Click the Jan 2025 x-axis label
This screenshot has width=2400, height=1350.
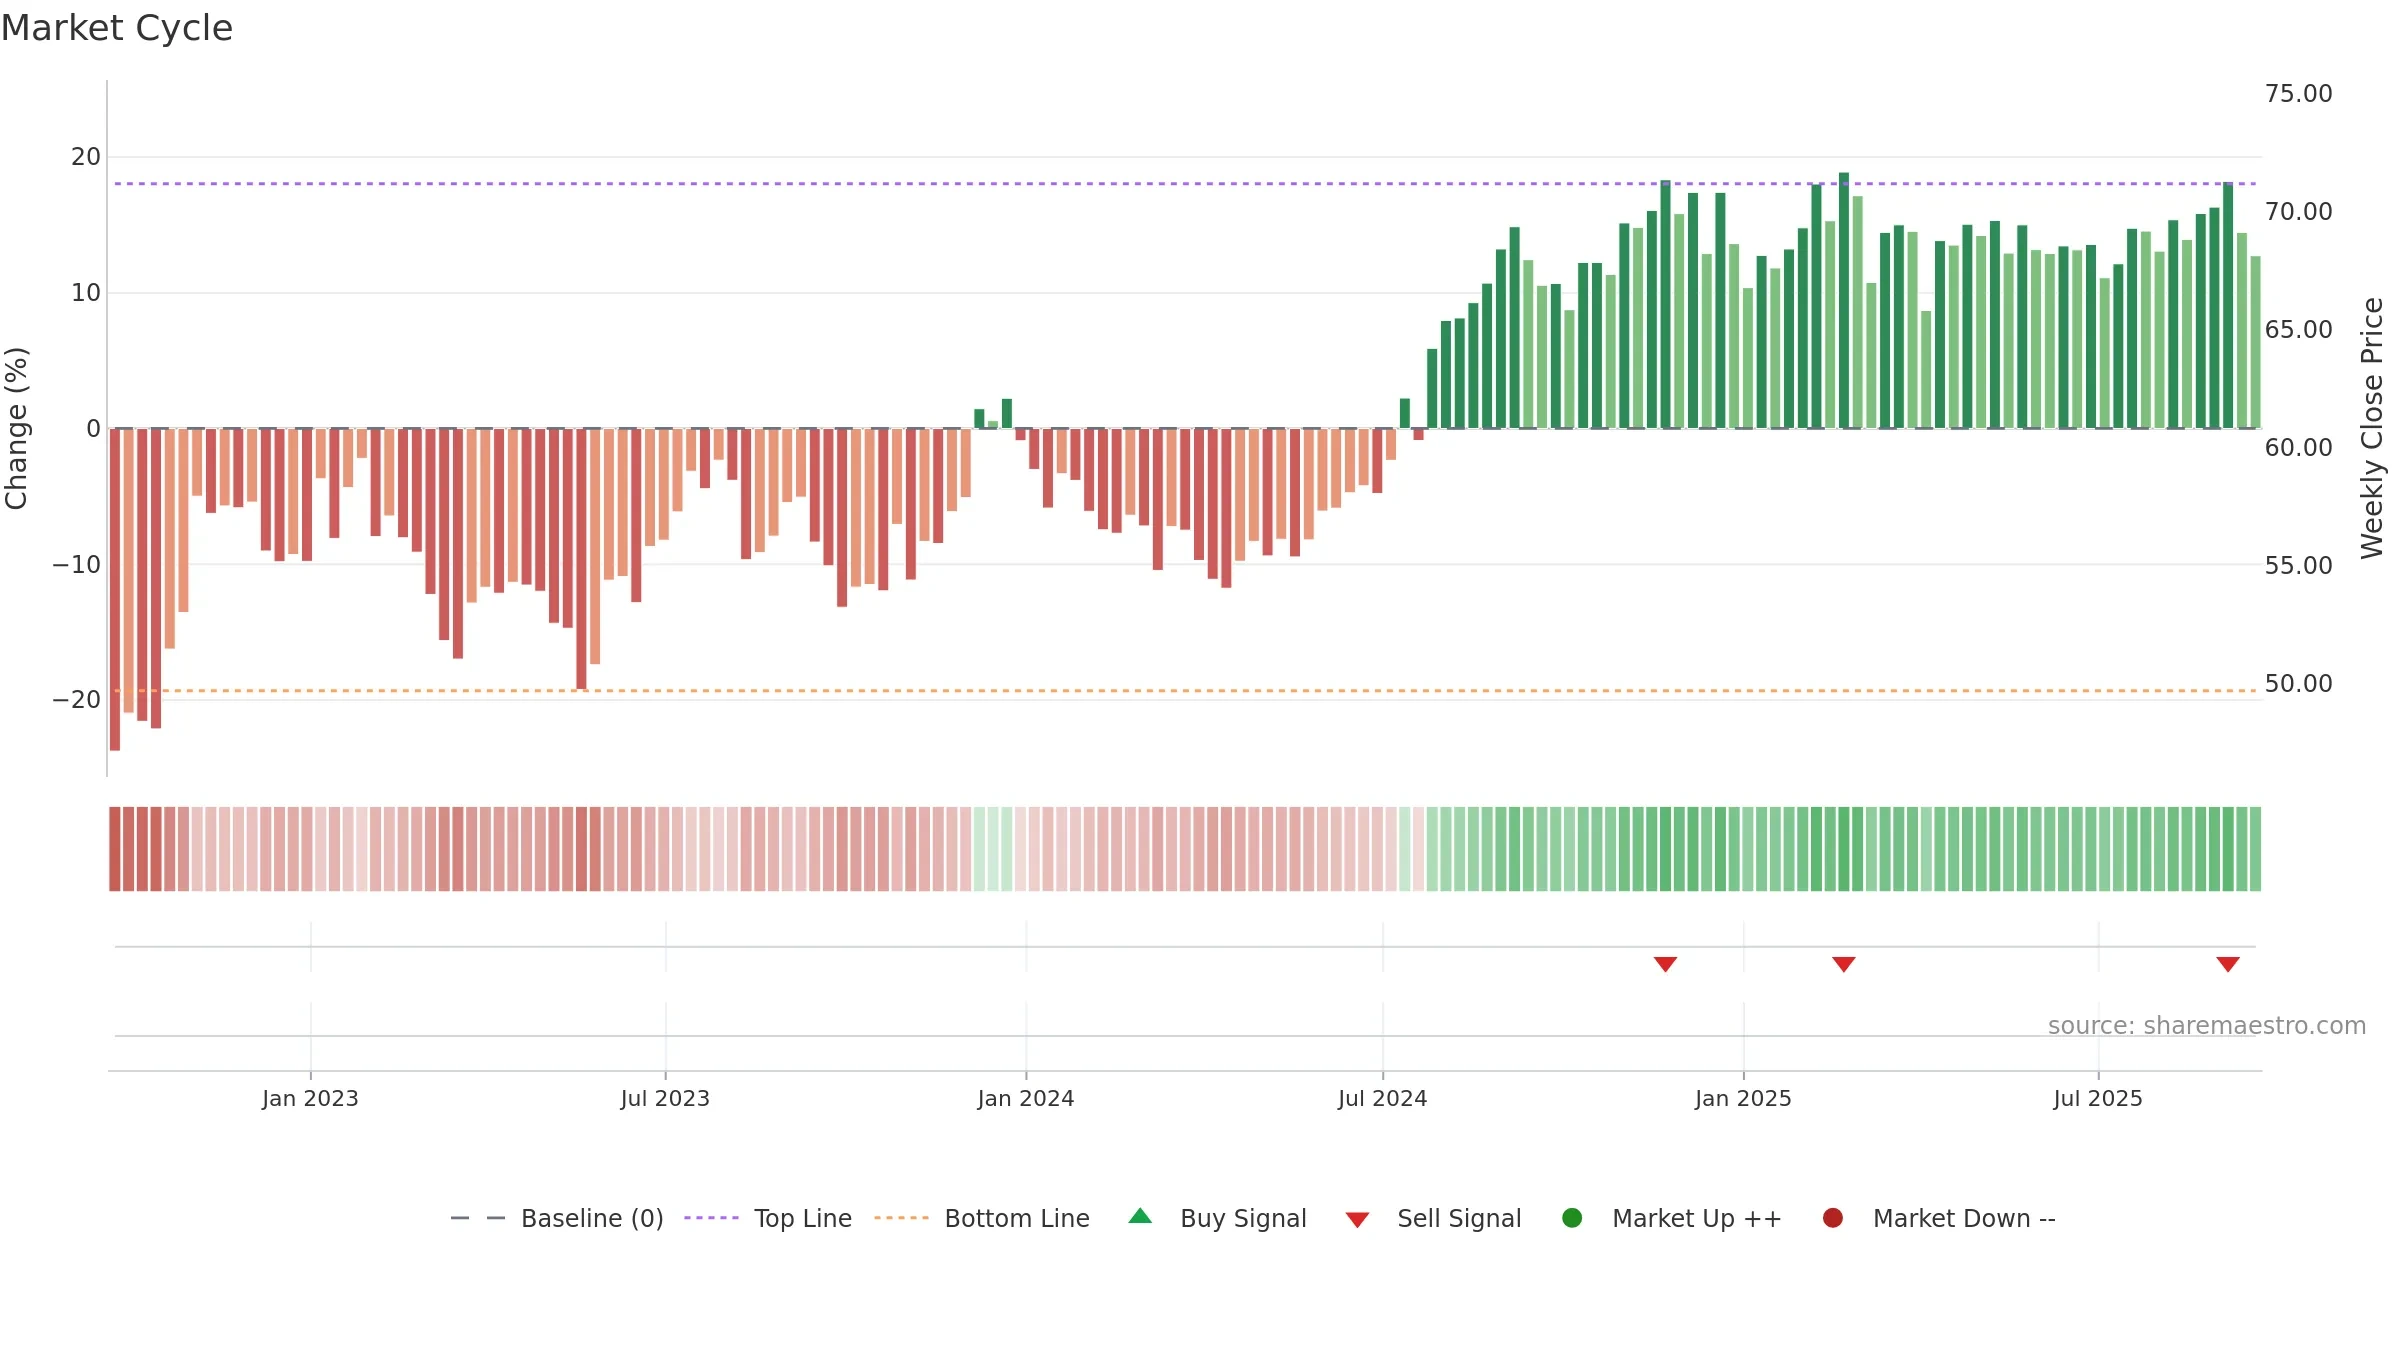(1743, 1098)
